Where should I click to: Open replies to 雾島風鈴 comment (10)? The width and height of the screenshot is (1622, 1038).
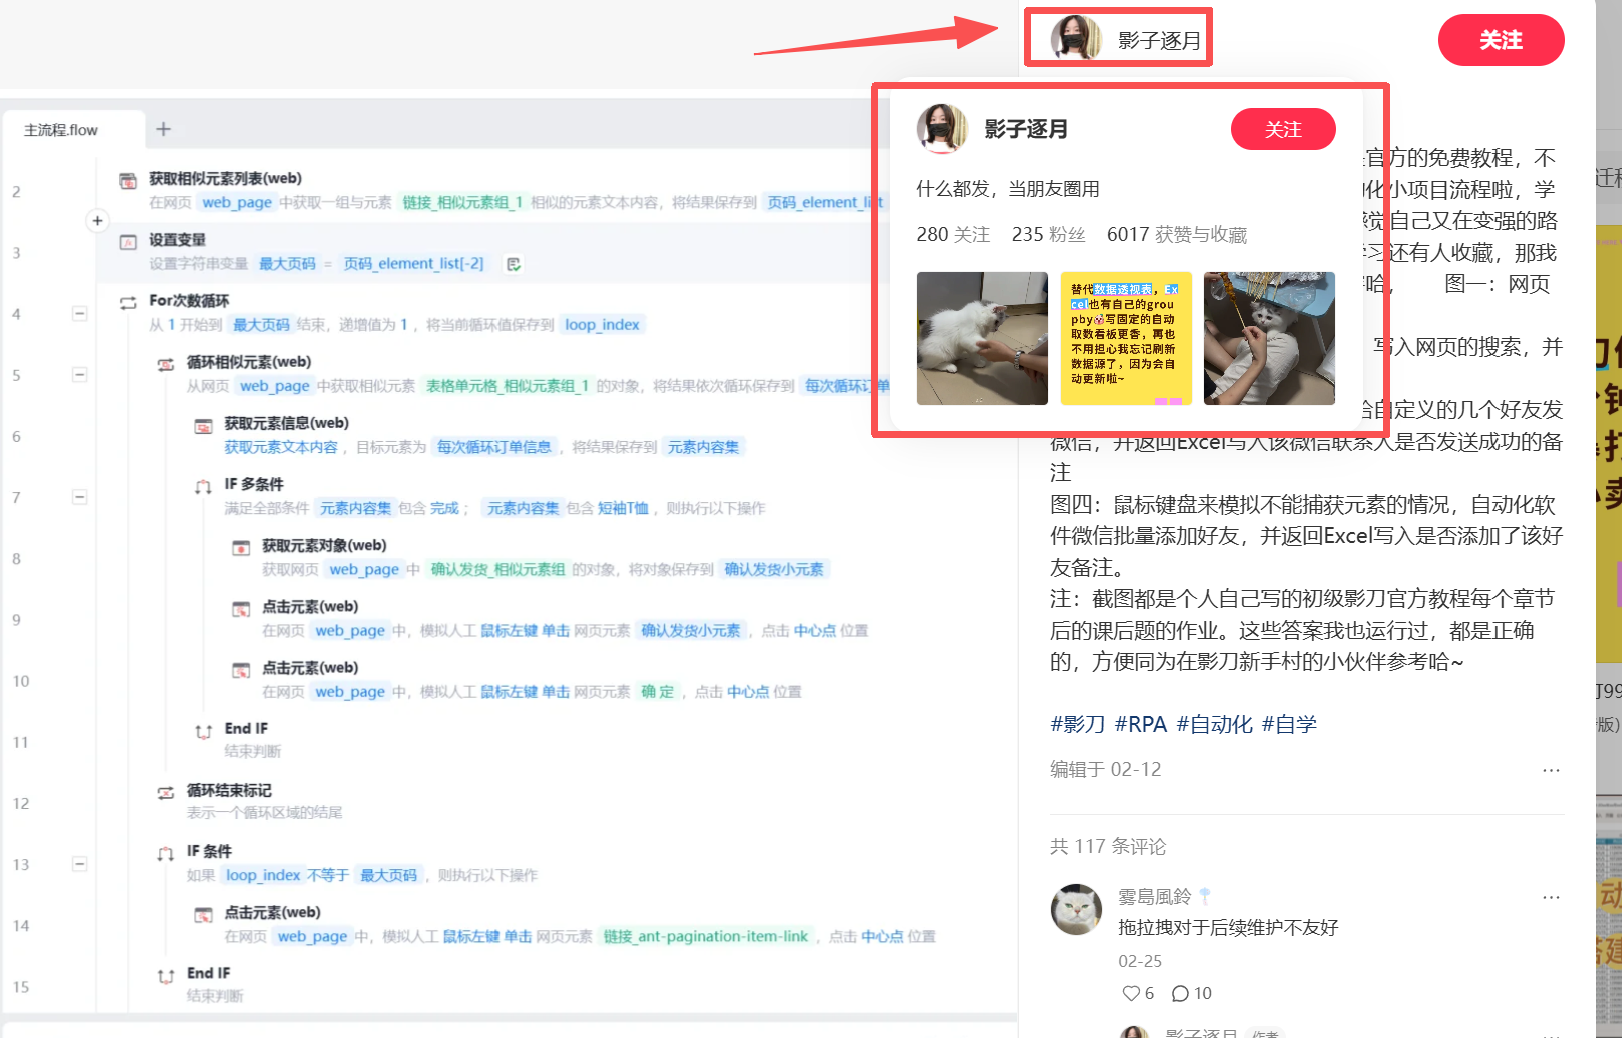point(1191,993)
